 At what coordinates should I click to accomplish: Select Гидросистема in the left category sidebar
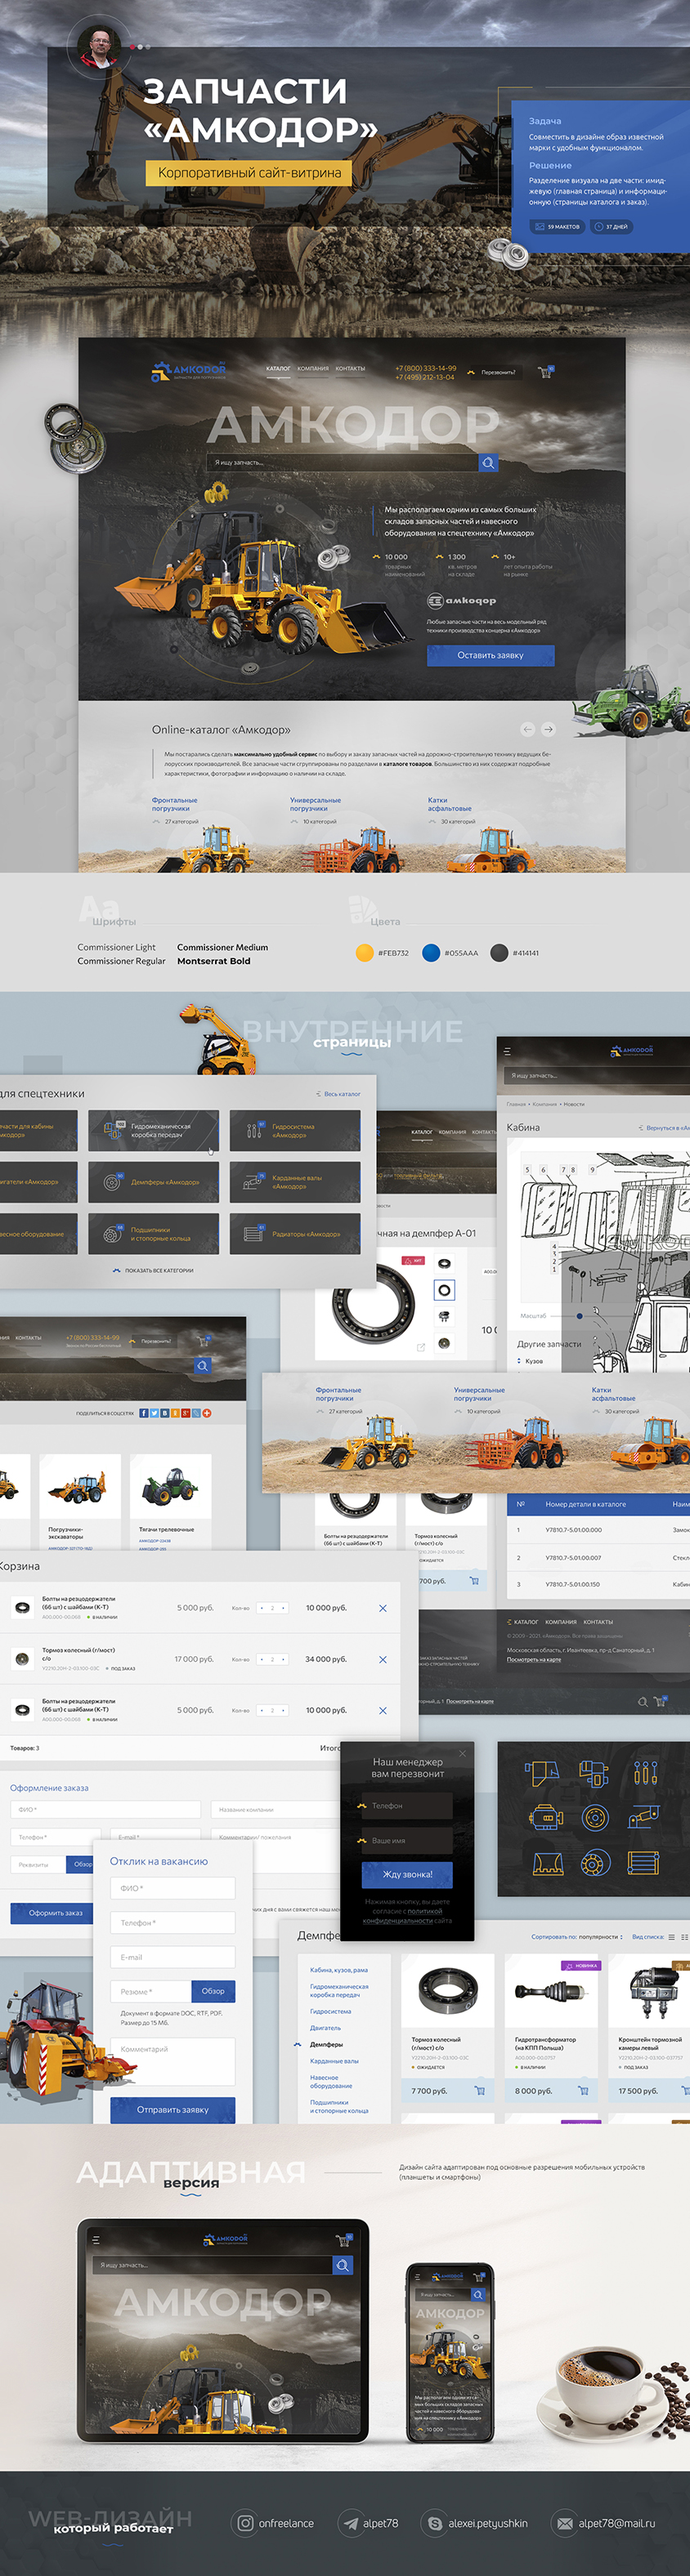pyautogui.click(x=330, y=2011)
